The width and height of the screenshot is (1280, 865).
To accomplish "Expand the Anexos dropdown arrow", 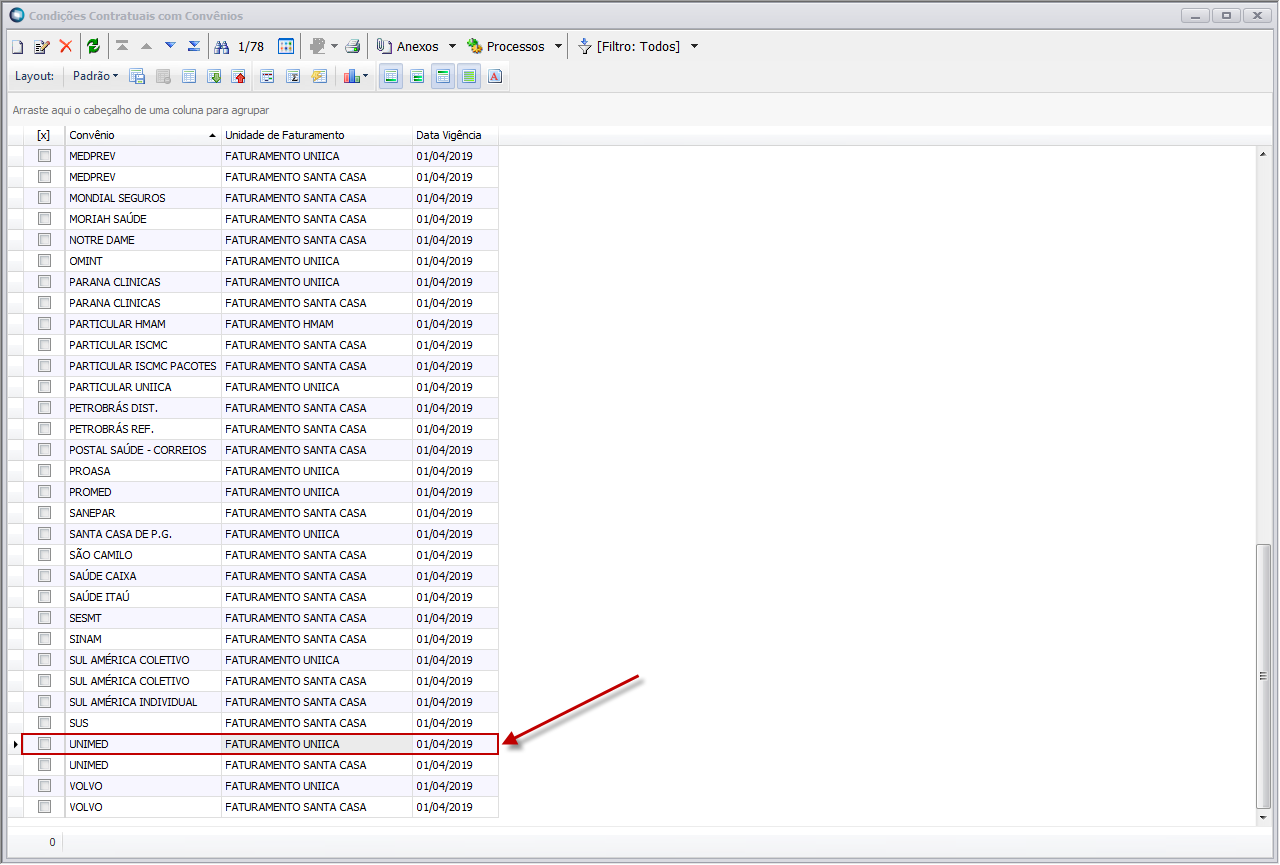I will pyautogui.click(x=452, y=46).
